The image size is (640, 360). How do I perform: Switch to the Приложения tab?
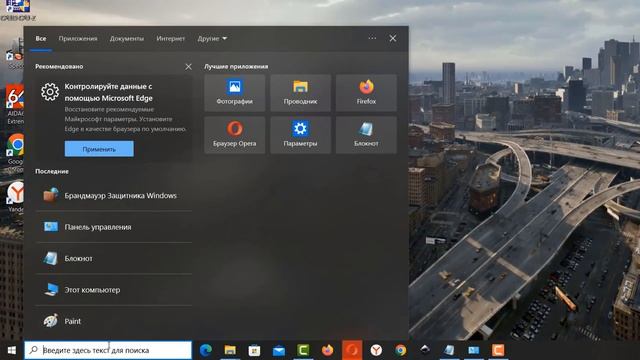click(78, 38)
